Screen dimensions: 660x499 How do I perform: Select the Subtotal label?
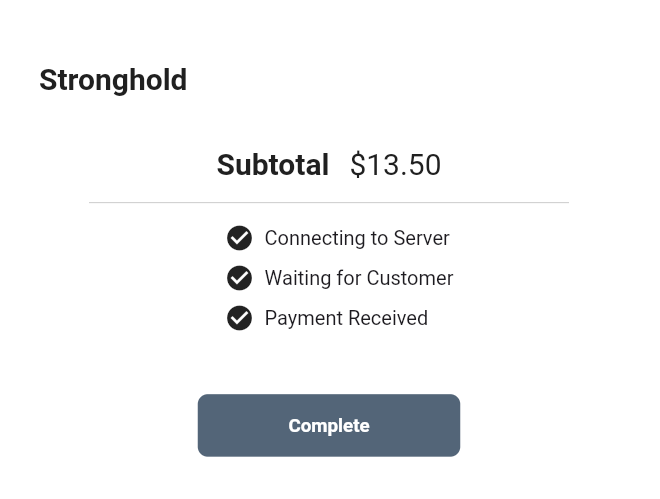click(272, 165)
